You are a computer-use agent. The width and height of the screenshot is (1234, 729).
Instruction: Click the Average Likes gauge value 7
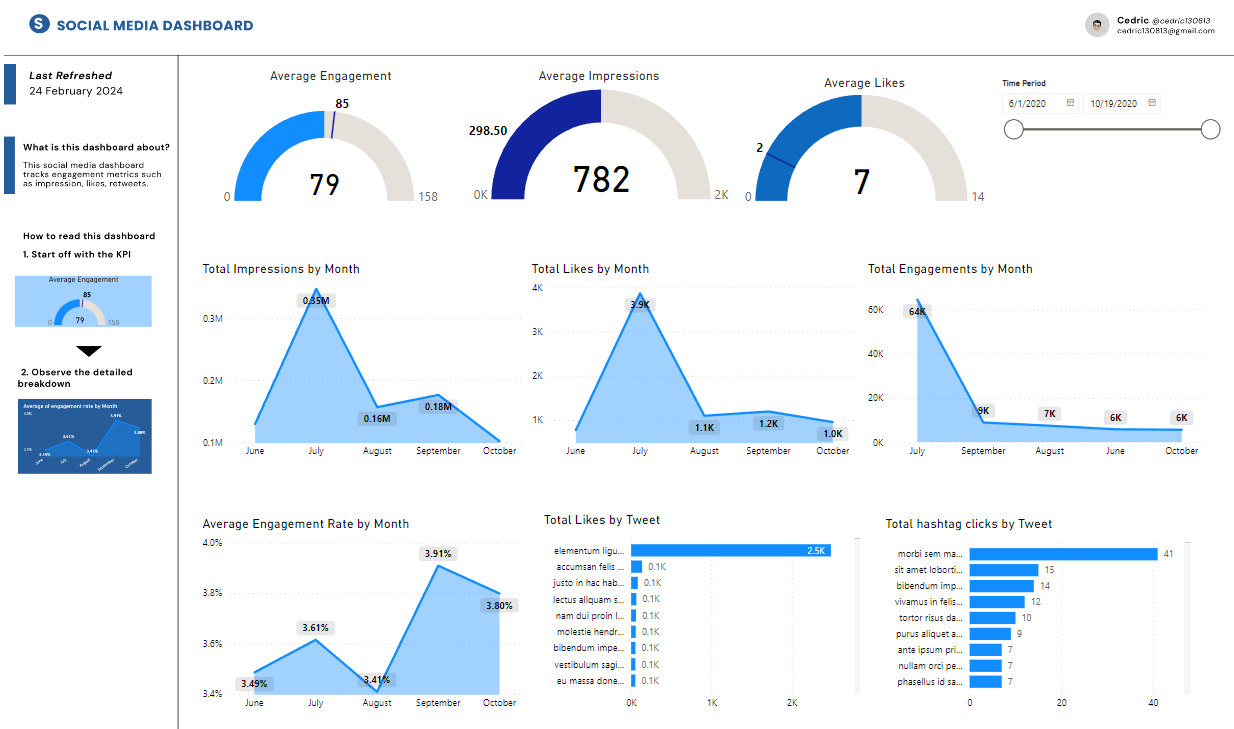(x=861, y=183)
